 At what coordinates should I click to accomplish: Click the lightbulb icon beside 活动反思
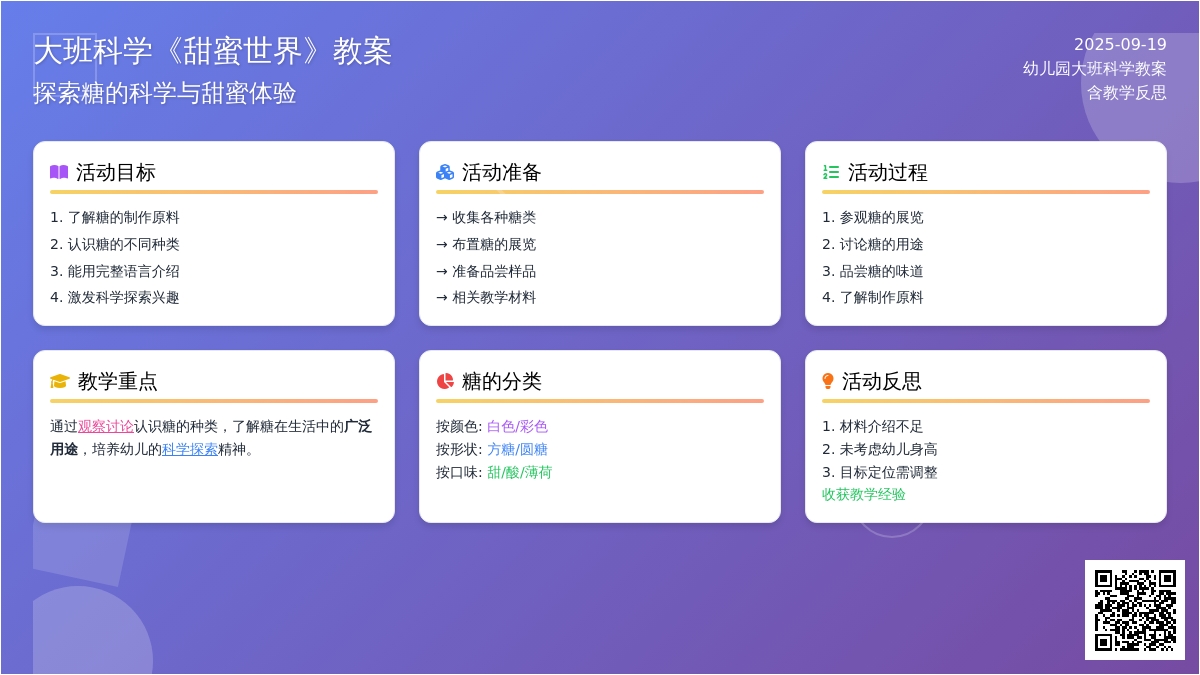(828, 381)
